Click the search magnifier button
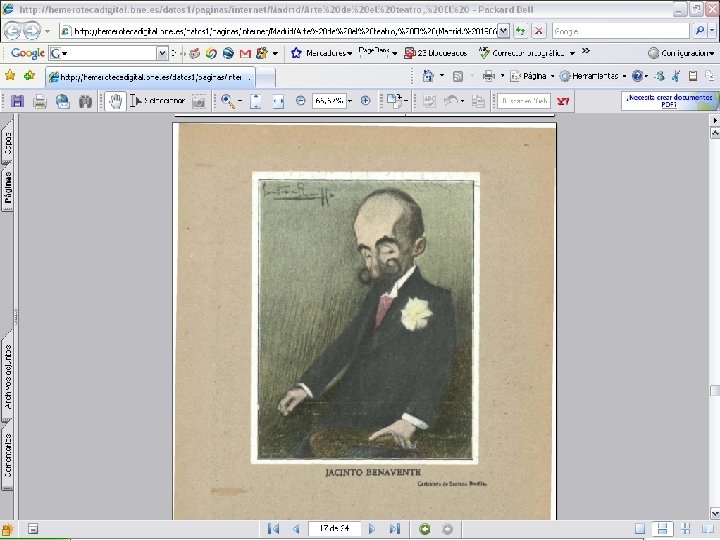The height and width of the screenshot is (540, 720). pyautogui.click(x=700, y=31)
